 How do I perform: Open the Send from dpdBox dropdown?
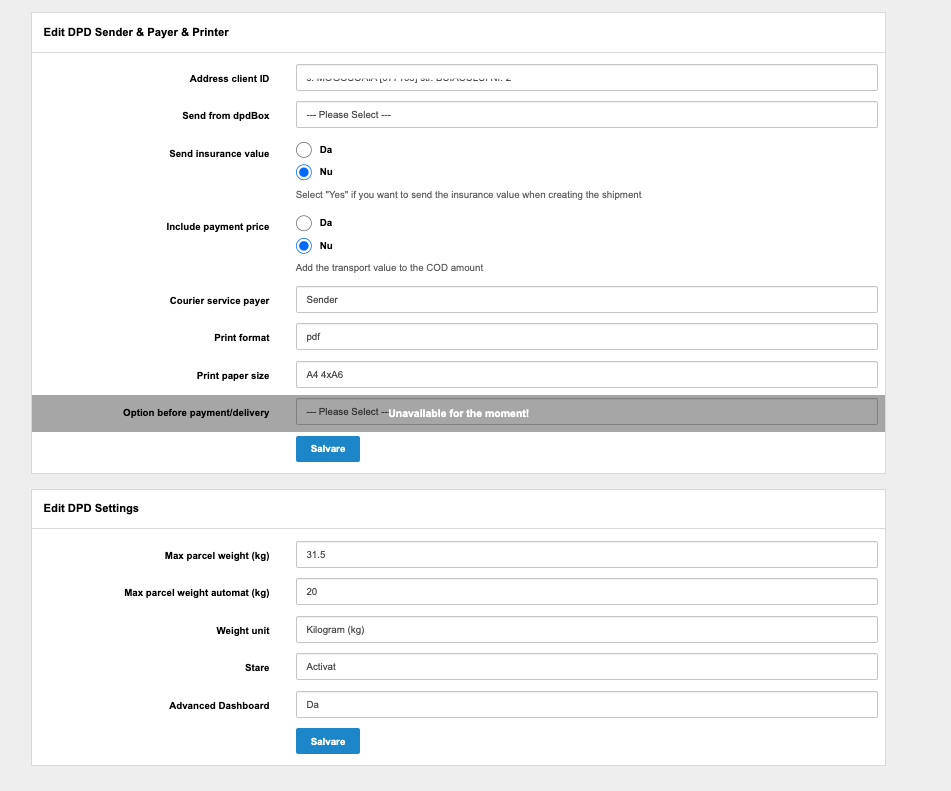(586, 115)
